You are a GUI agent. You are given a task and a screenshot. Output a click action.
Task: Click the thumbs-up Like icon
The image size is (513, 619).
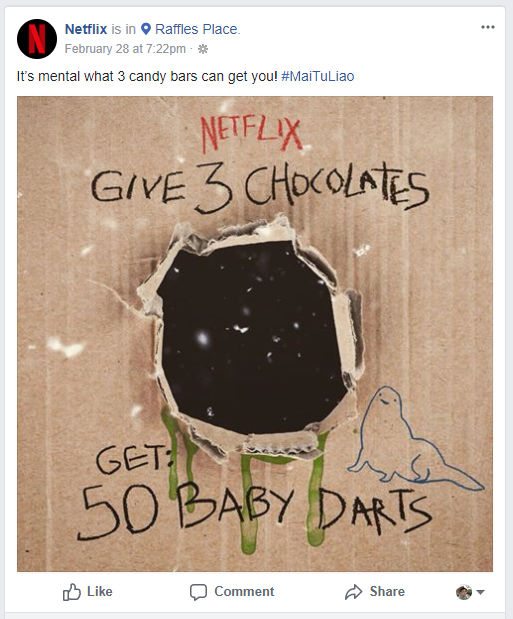71,592
